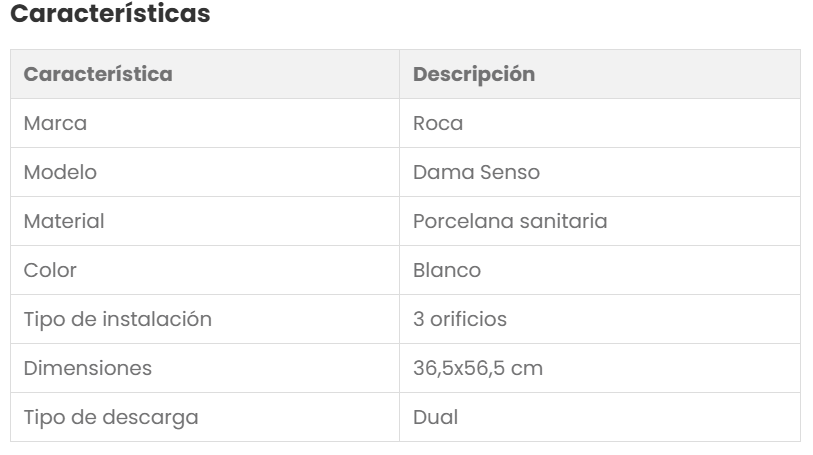Select the Dimensiones row label
Screen dimensions: 813x455
tap(88, 369)
